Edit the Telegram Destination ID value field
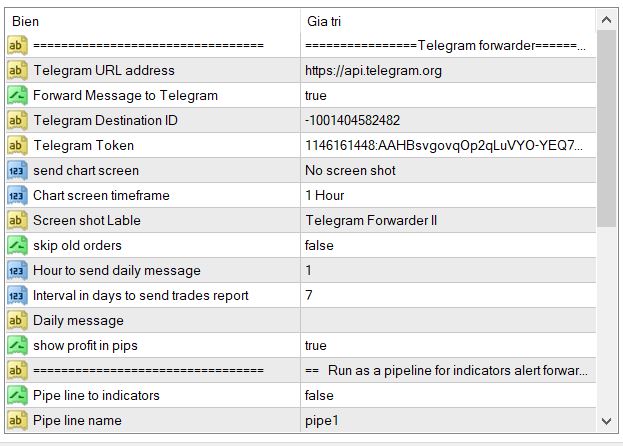Image resolution: width=623 pixels, height=446 pixels. tap(445, 121)
